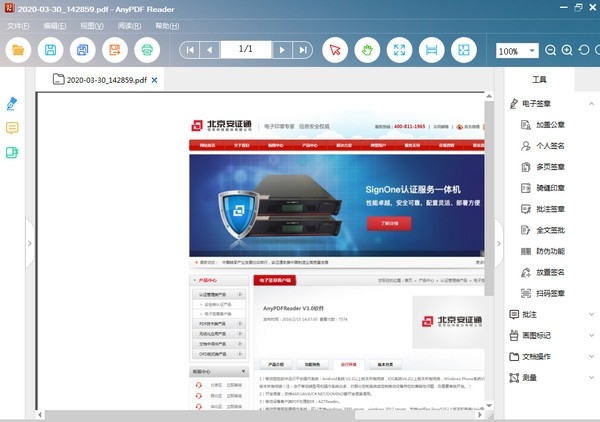
Task: Close the 2020-03-30_142859.pdf tab
Action: (x=154, y=80)
